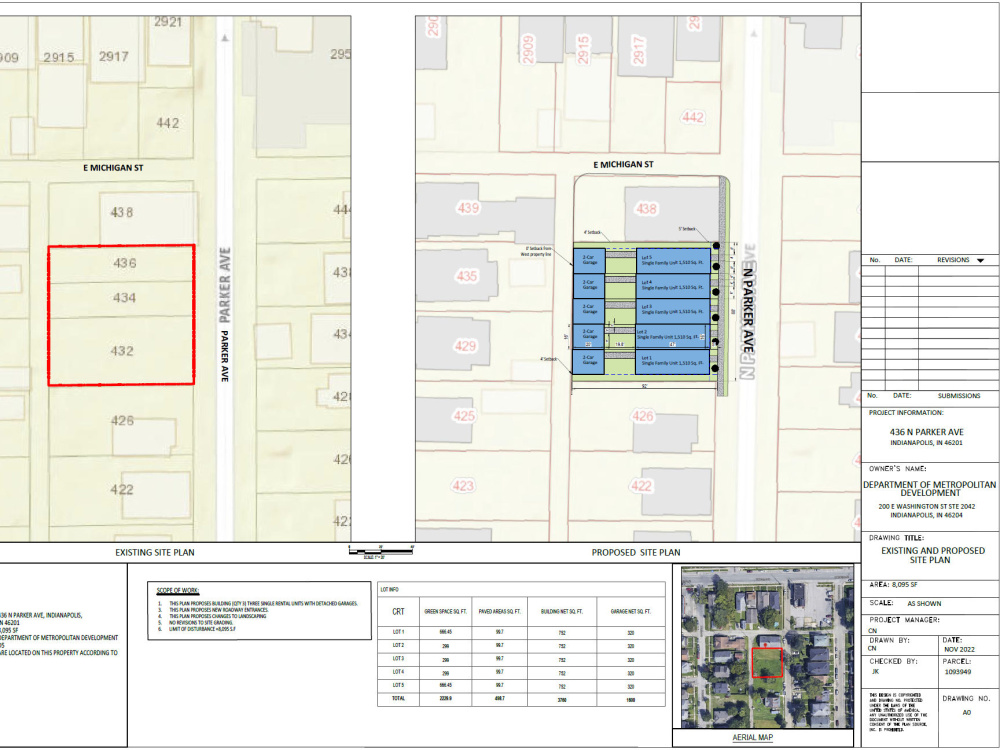Click parcel 435 in the proposed site plan
Image resolution: width=1000 pixels, height=750 pixels.
[x=467, y=276]
